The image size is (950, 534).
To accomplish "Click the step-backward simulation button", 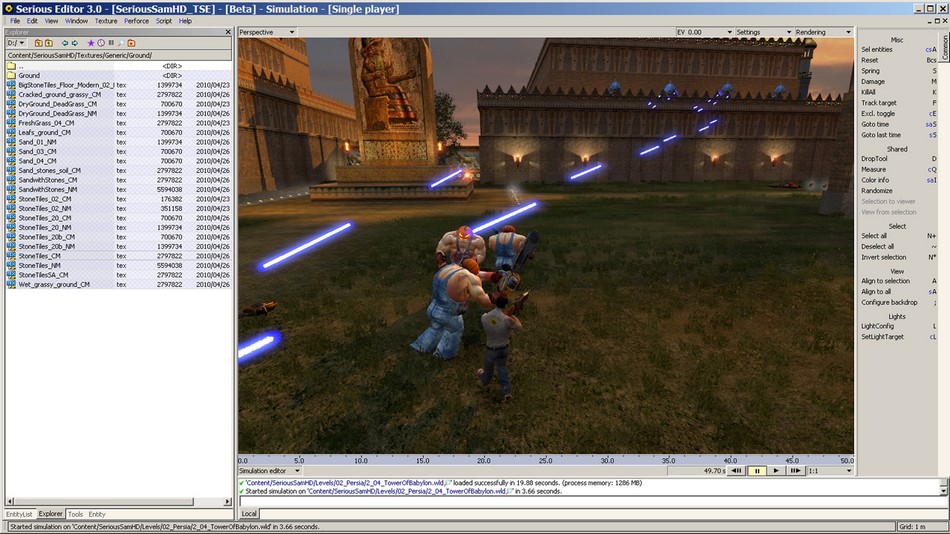I will [736, 470].
